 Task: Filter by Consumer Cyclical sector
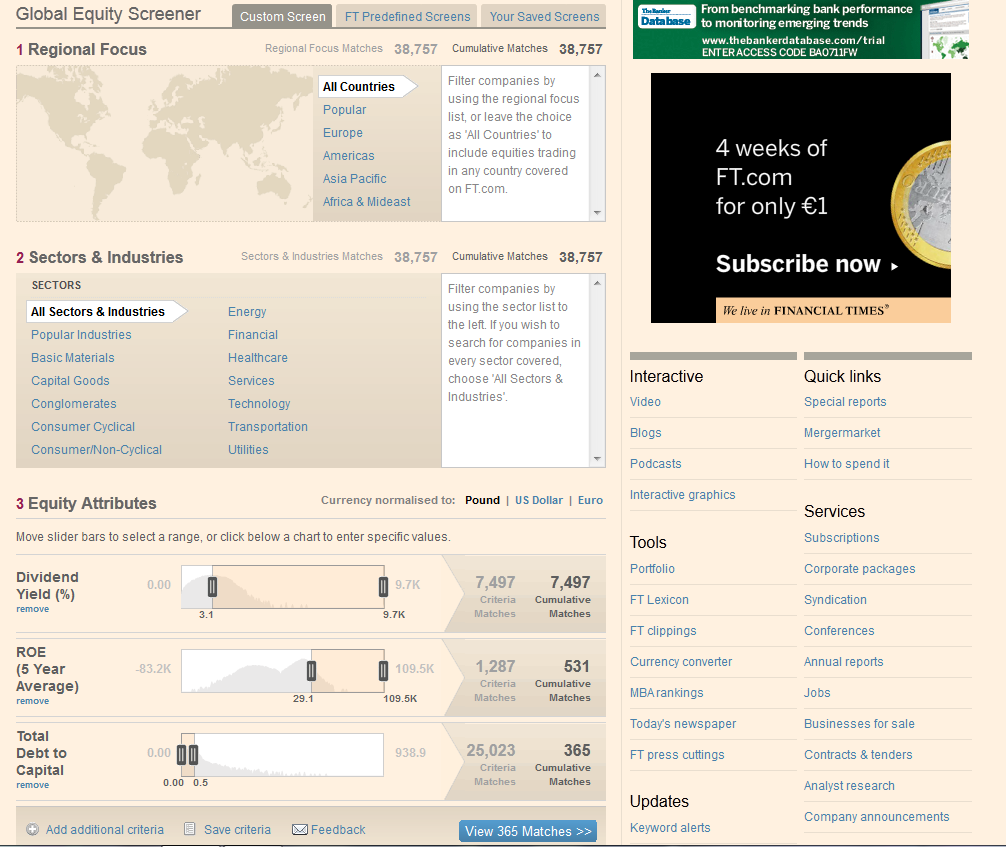coord(83,427)
